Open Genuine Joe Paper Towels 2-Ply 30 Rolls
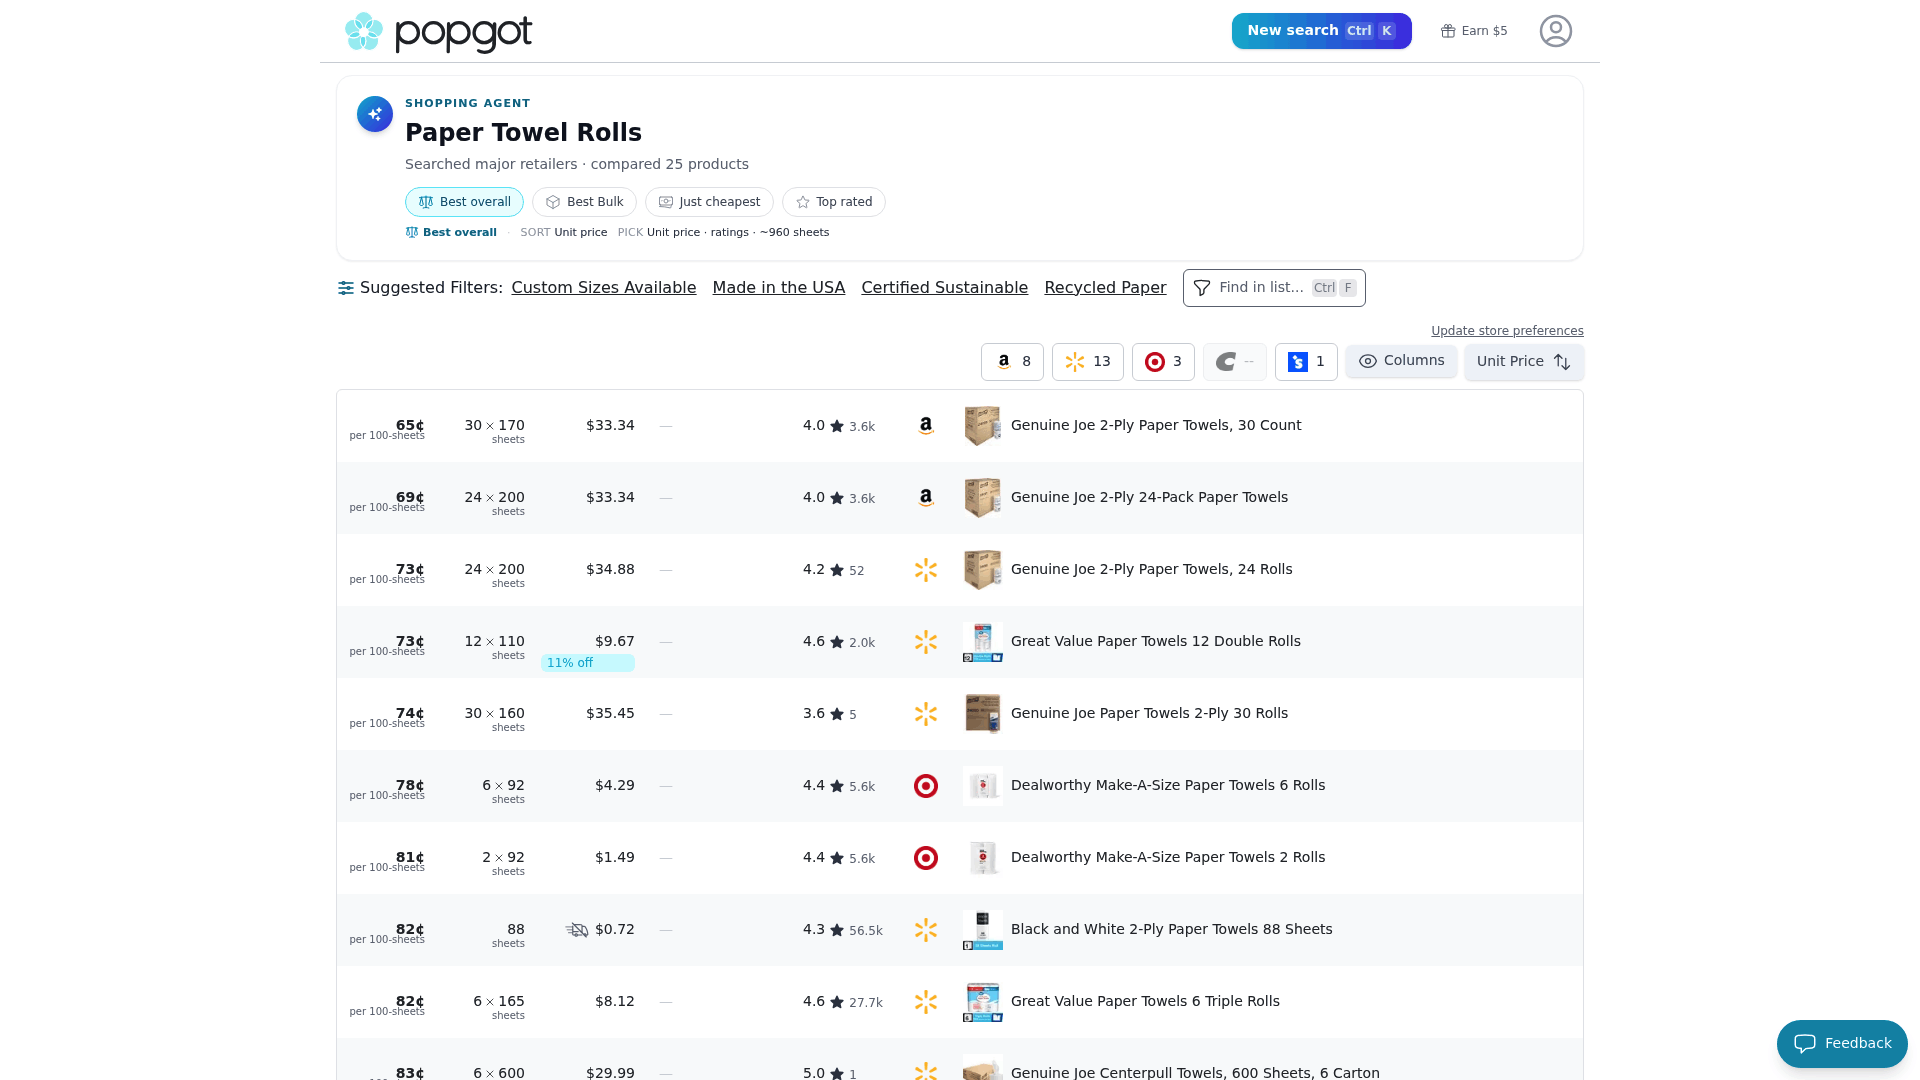The image size is (1920, 1080). click(x=1149, y=713)
